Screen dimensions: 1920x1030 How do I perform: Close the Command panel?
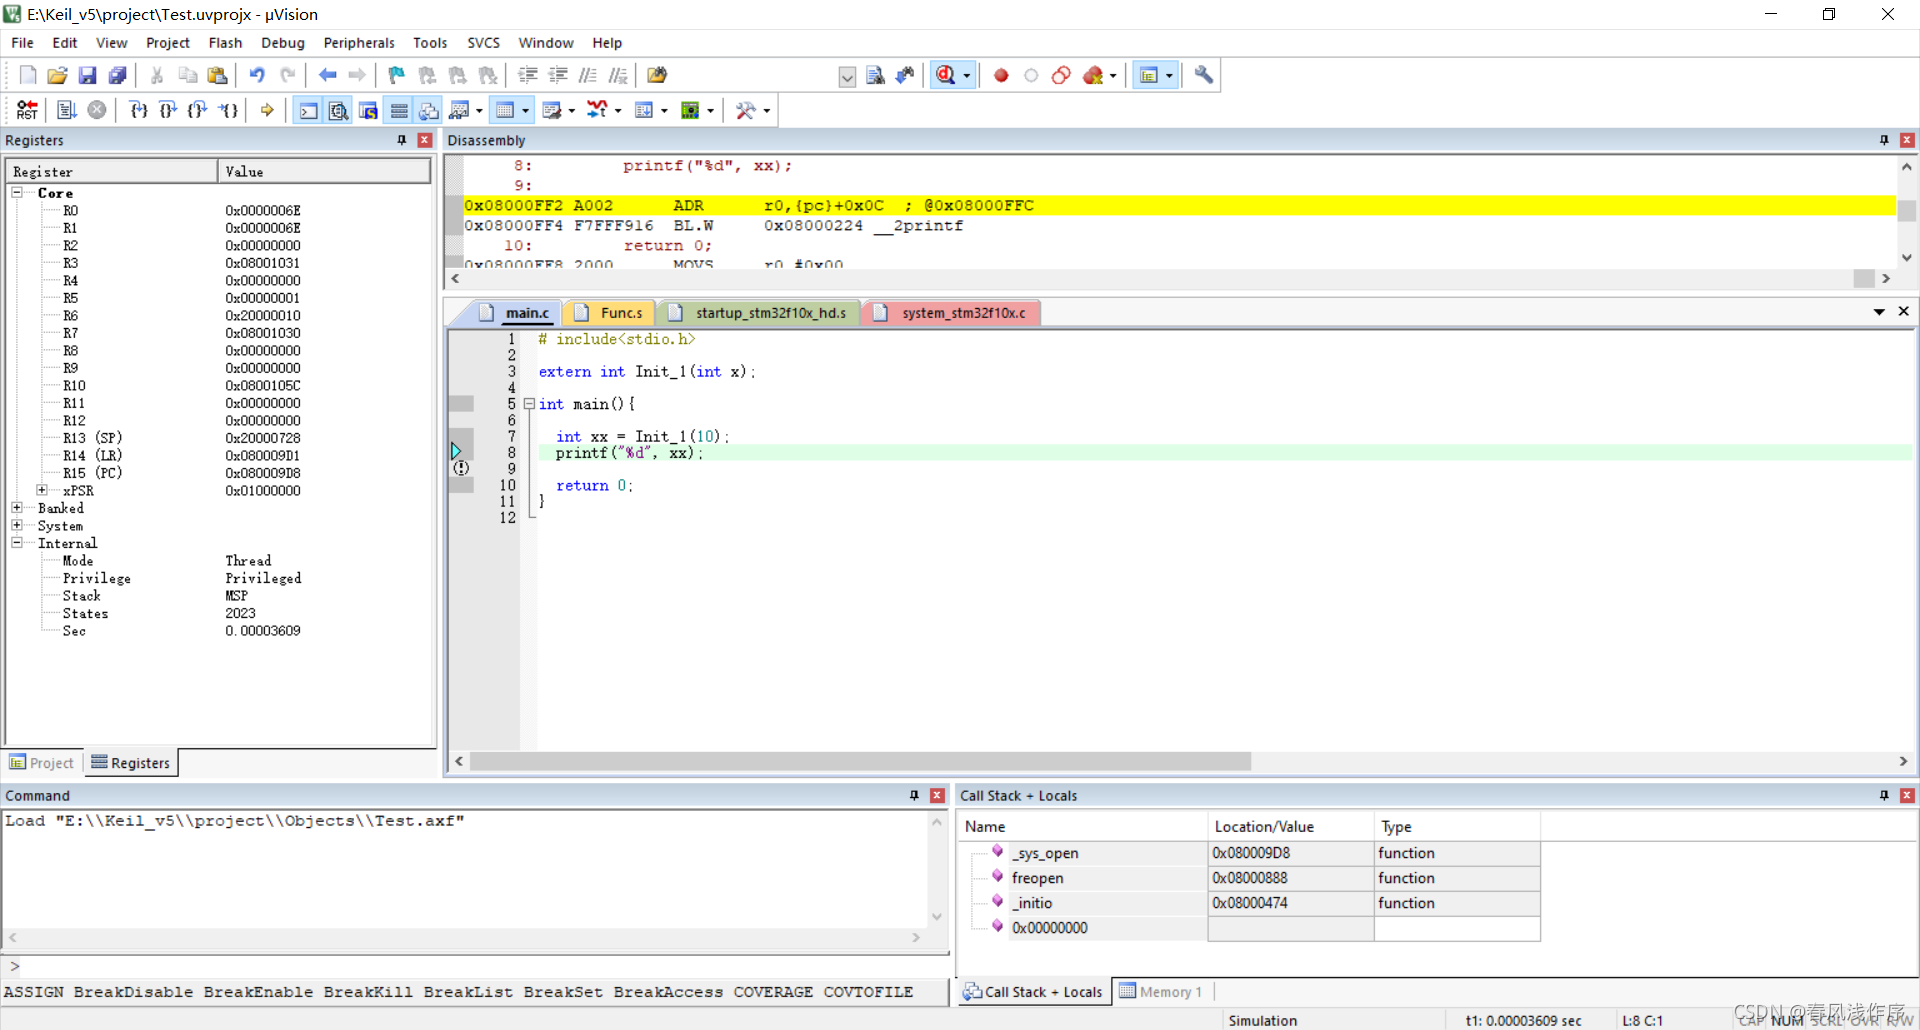[x=937, y=795]
